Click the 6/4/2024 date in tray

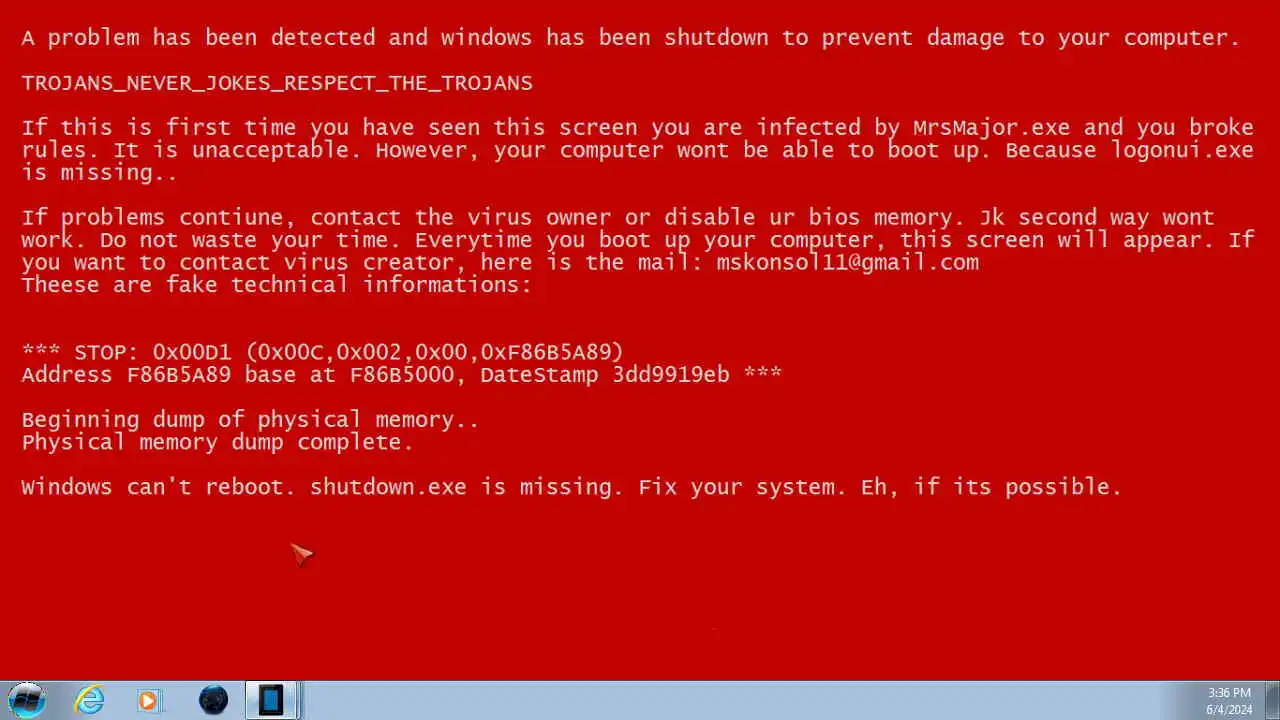(1229, 710)
